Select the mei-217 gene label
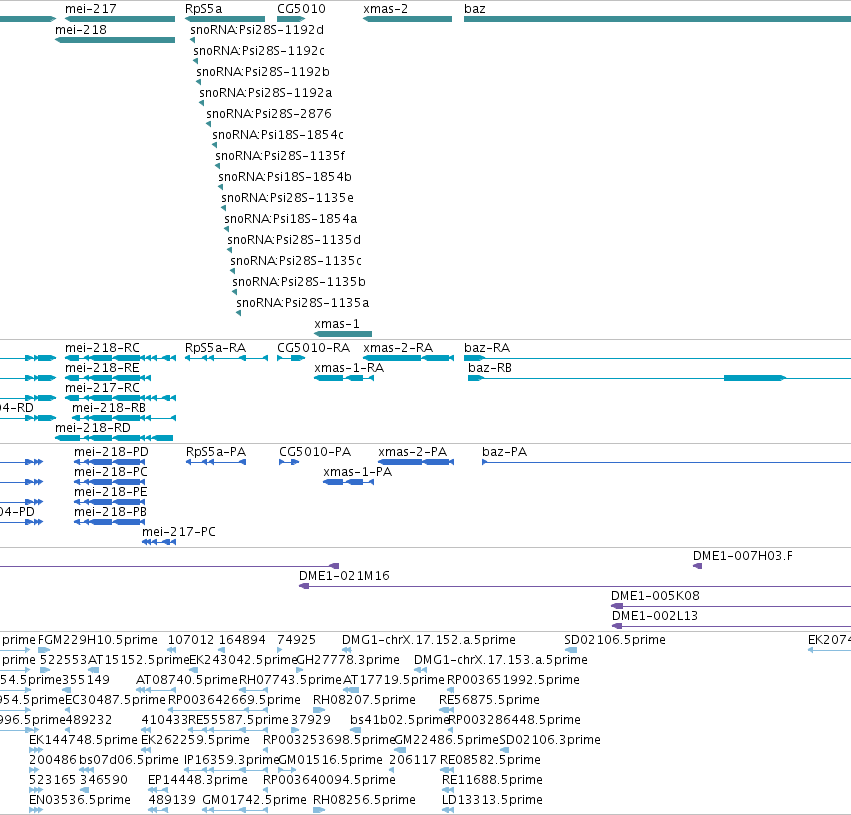851x815 pixels. pyautogui.click(x=90, y=9)
